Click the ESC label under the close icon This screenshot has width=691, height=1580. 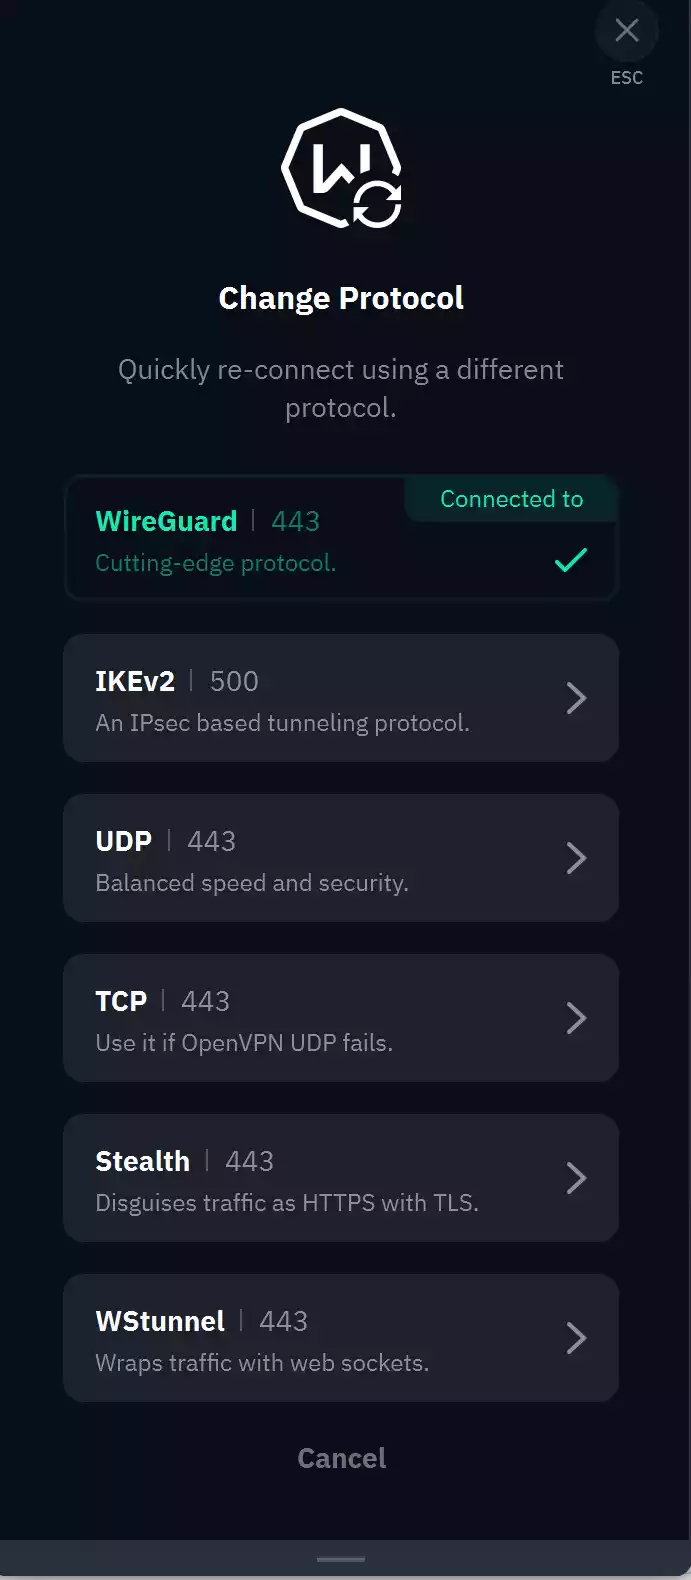pyautogui.click(x=626, y=77)
